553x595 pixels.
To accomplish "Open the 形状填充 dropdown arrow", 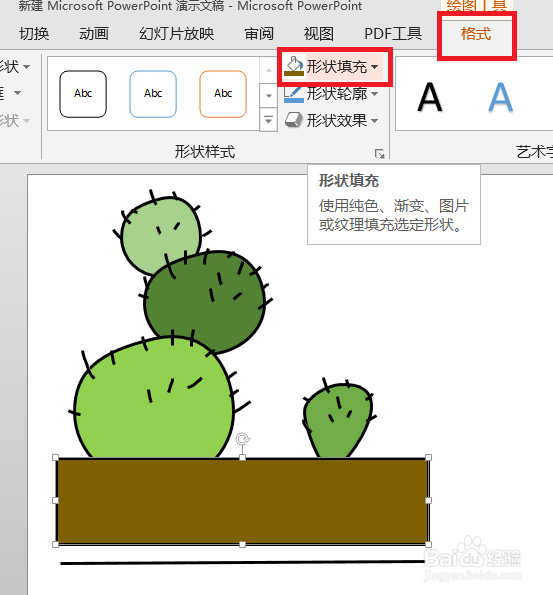I will click(x=375, y=67).
